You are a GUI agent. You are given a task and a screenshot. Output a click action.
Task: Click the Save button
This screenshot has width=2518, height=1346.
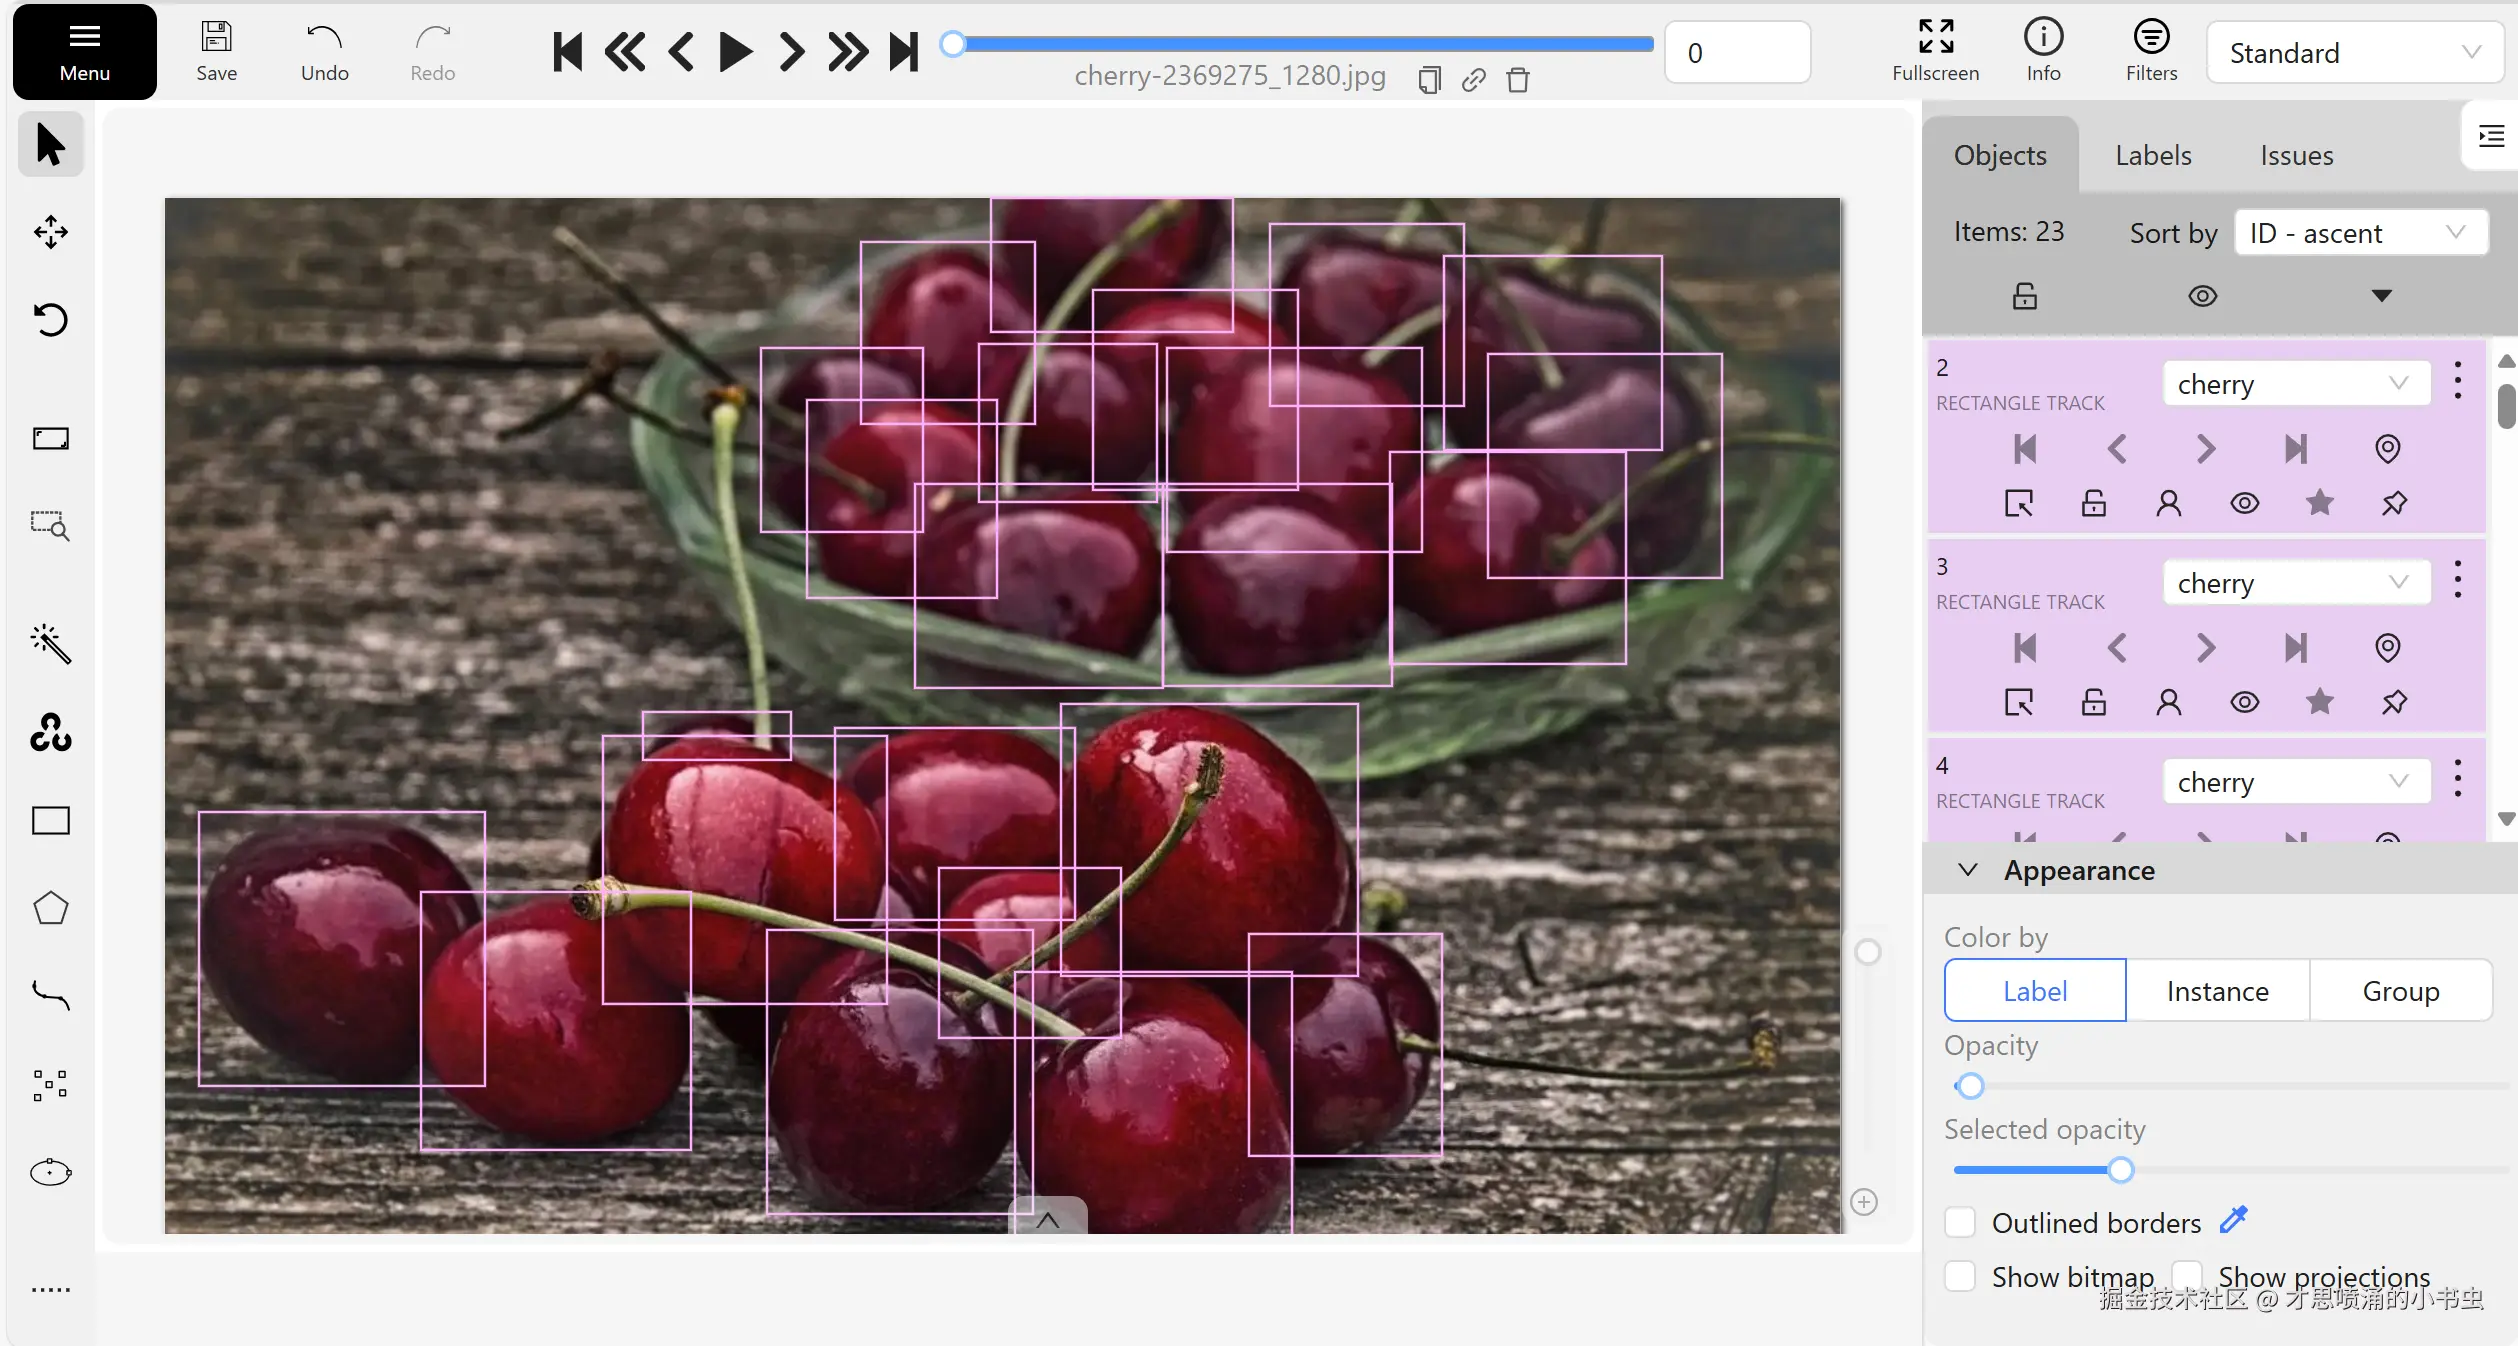point(216,51)
